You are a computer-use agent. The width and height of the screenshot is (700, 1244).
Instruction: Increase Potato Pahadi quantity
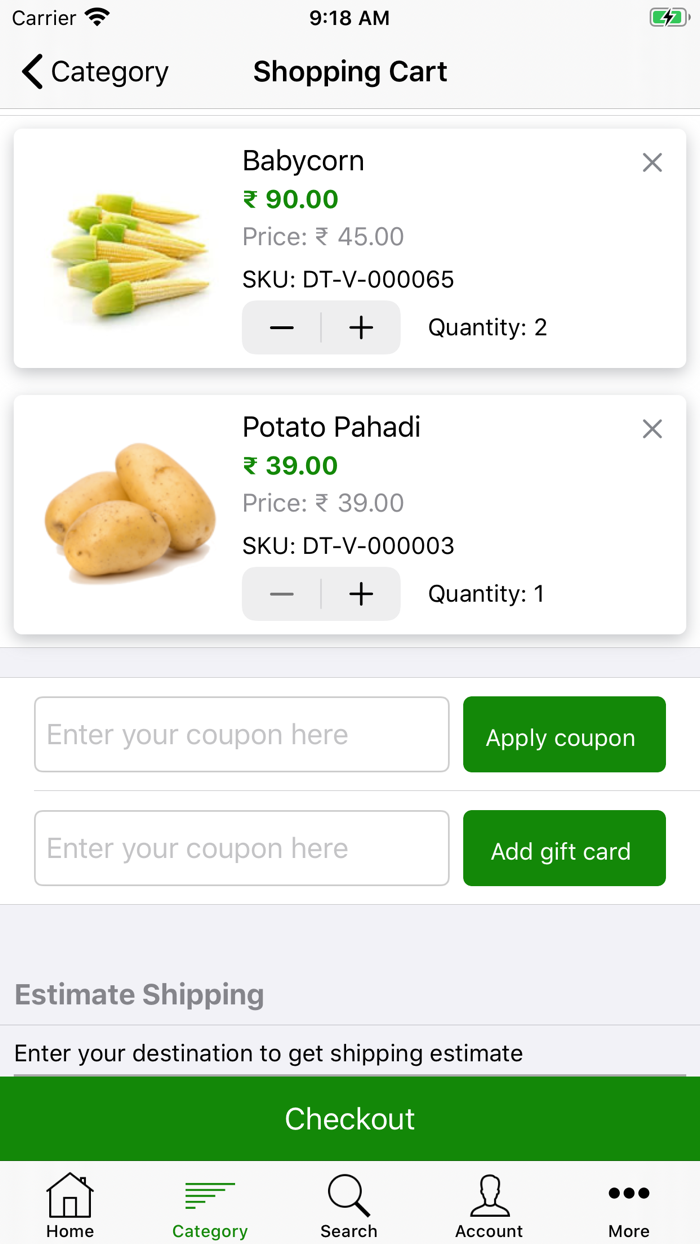361,594
